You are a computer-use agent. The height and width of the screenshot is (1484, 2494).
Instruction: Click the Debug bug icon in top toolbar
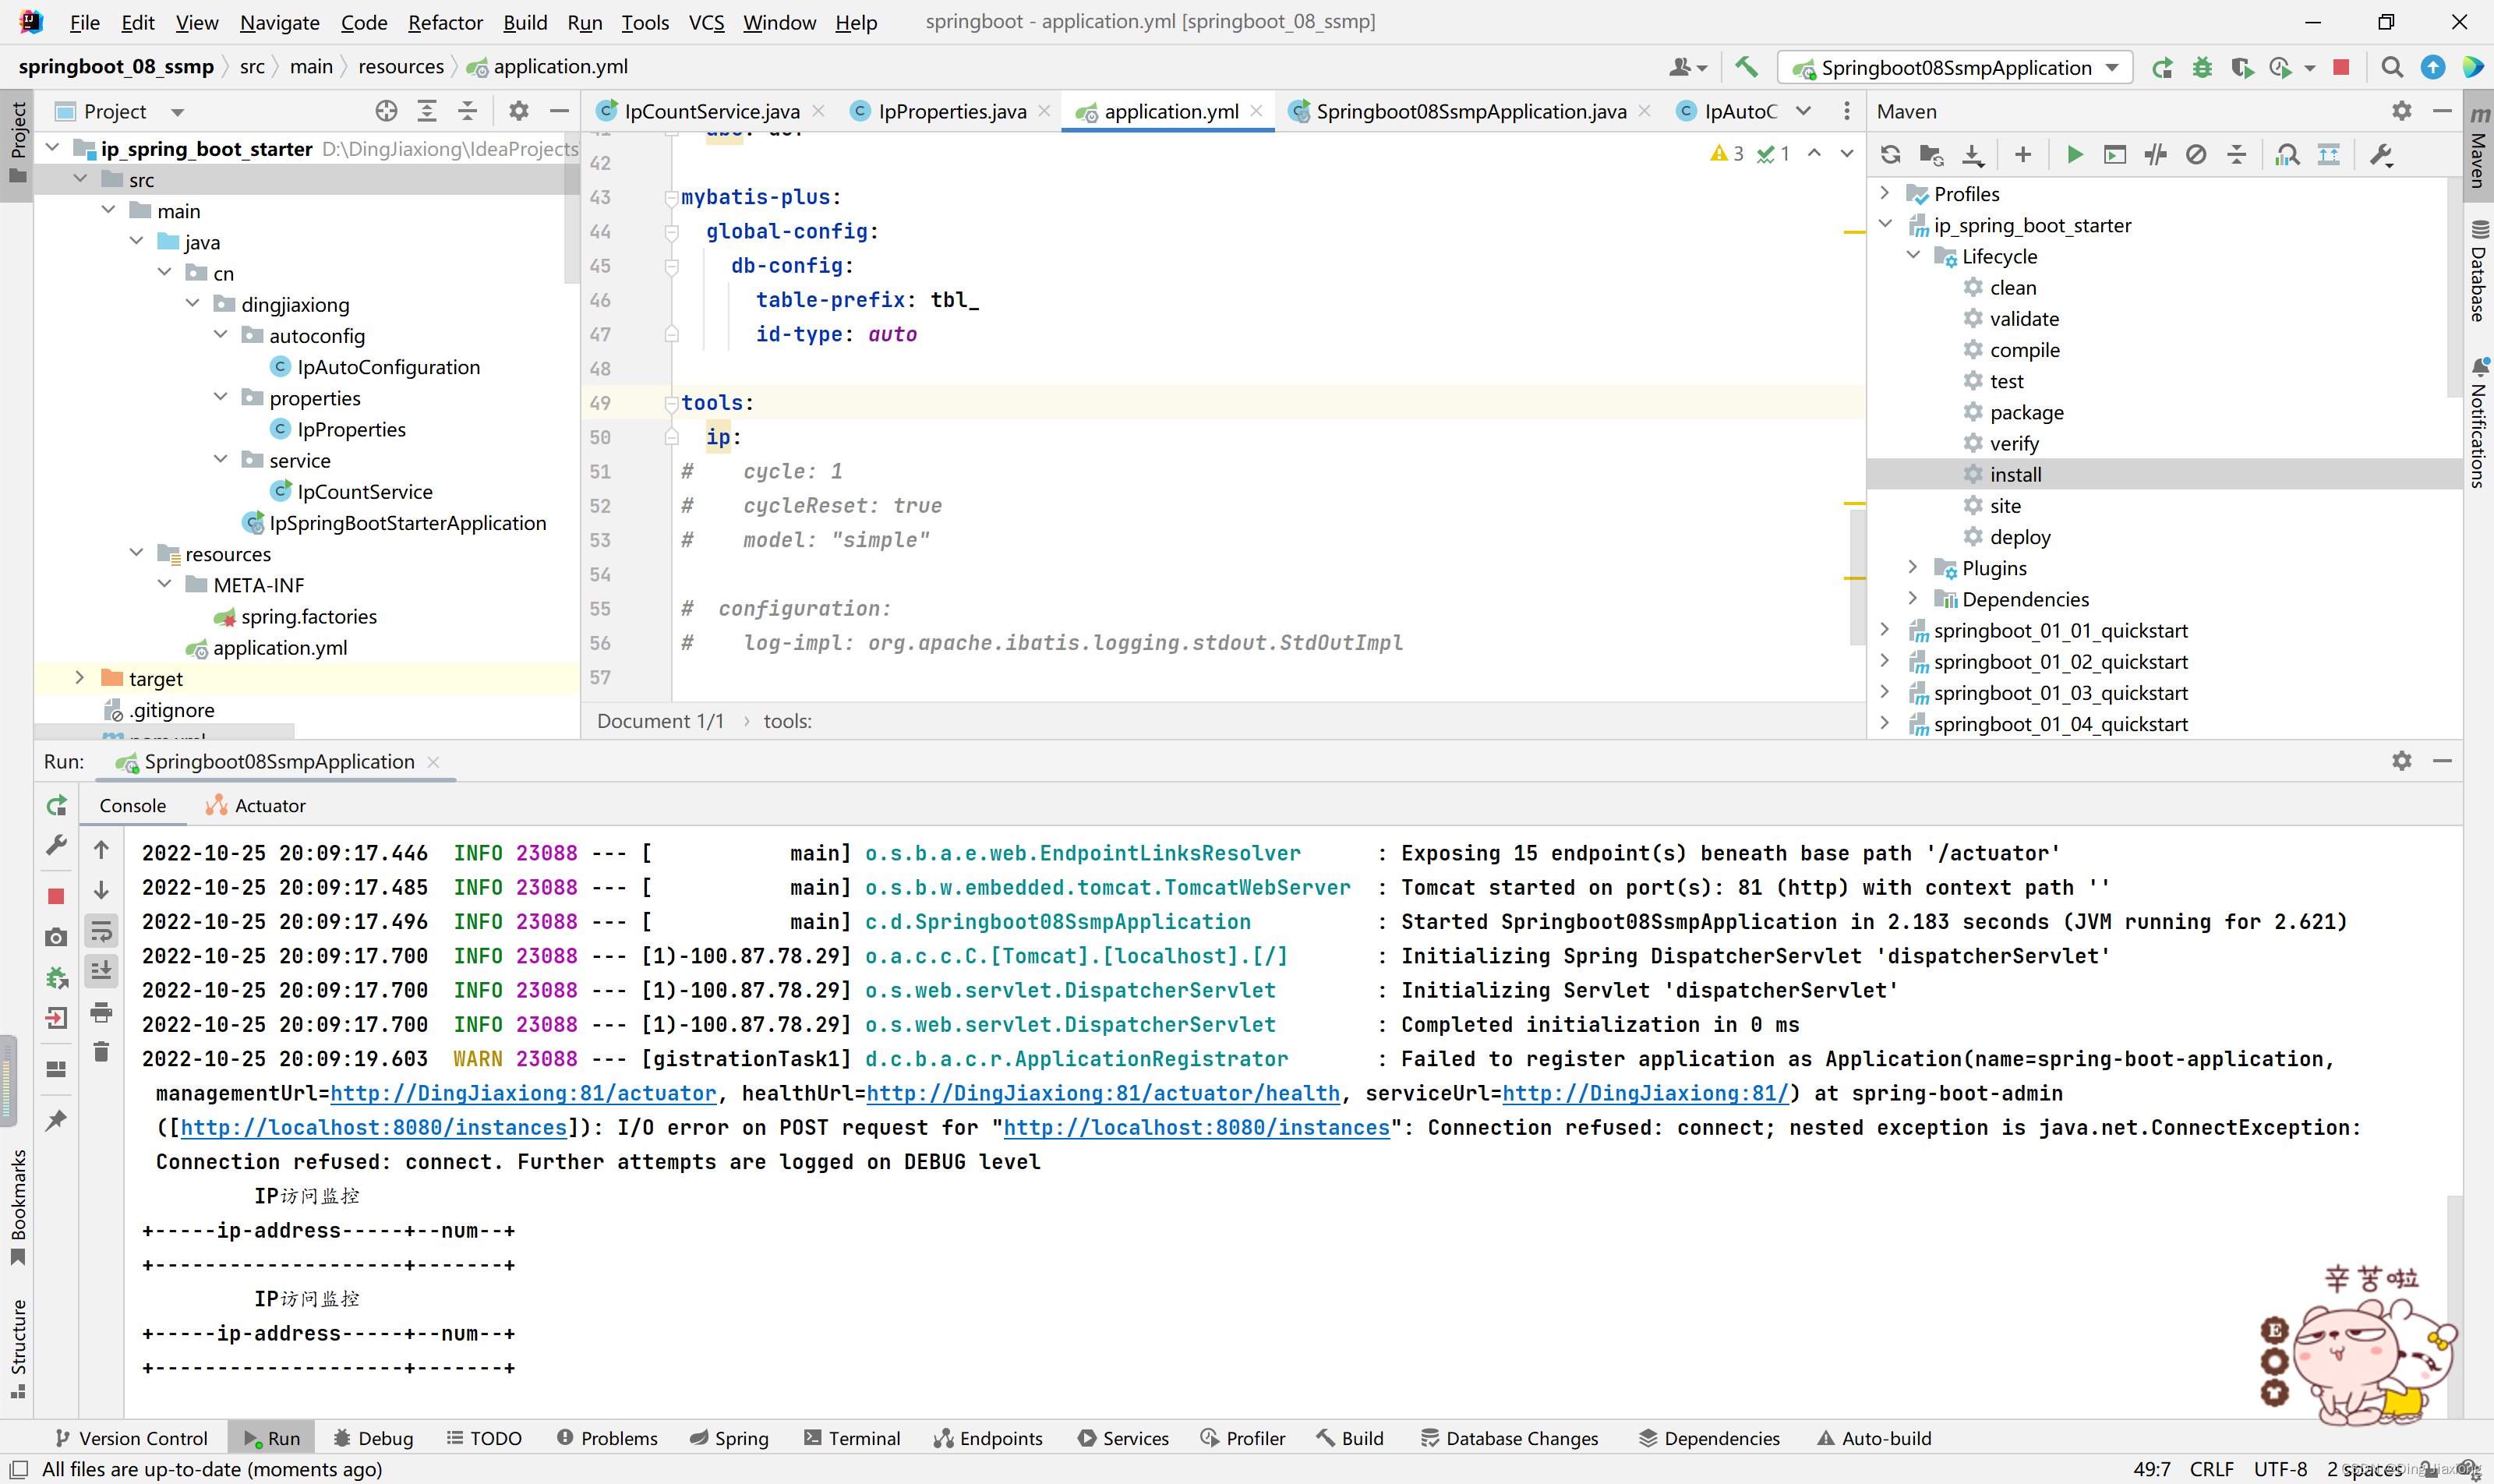pyautogui.click(x=2202, y=67)
